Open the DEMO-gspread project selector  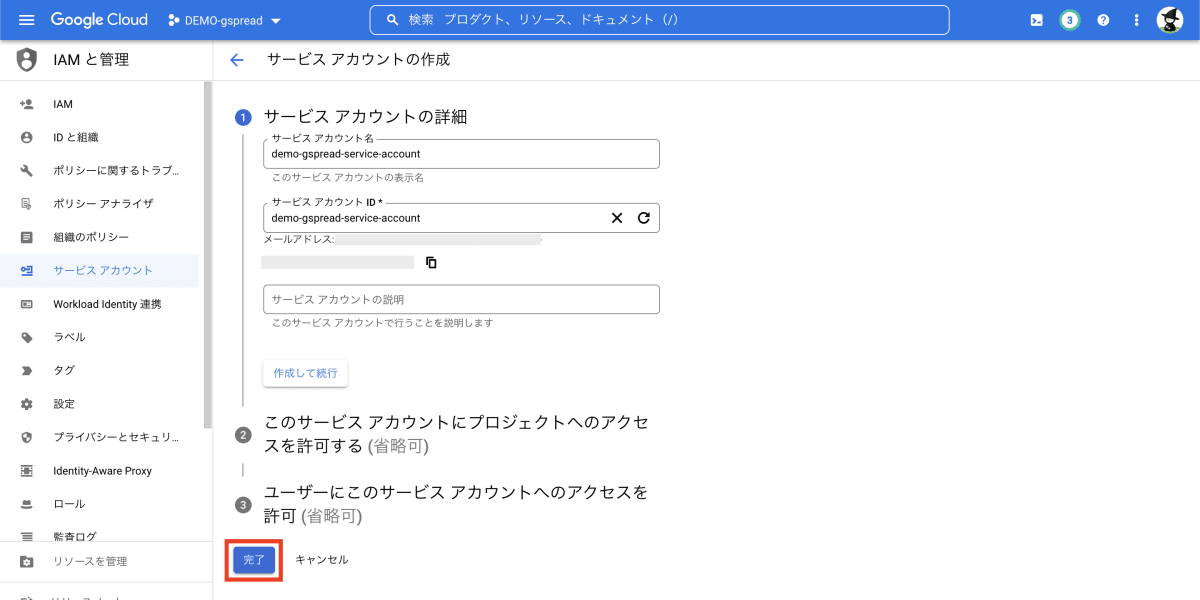pos(225,20)
